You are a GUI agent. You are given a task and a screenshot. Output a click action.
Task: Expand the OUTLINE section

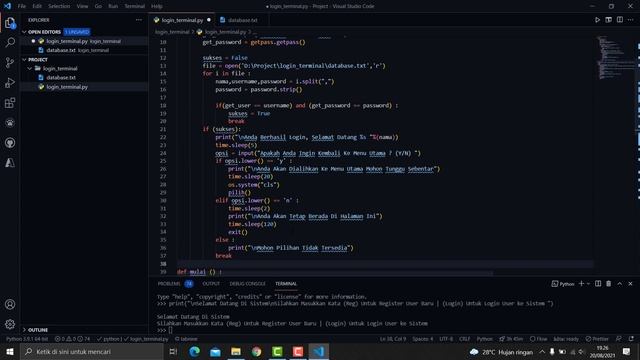24,330
